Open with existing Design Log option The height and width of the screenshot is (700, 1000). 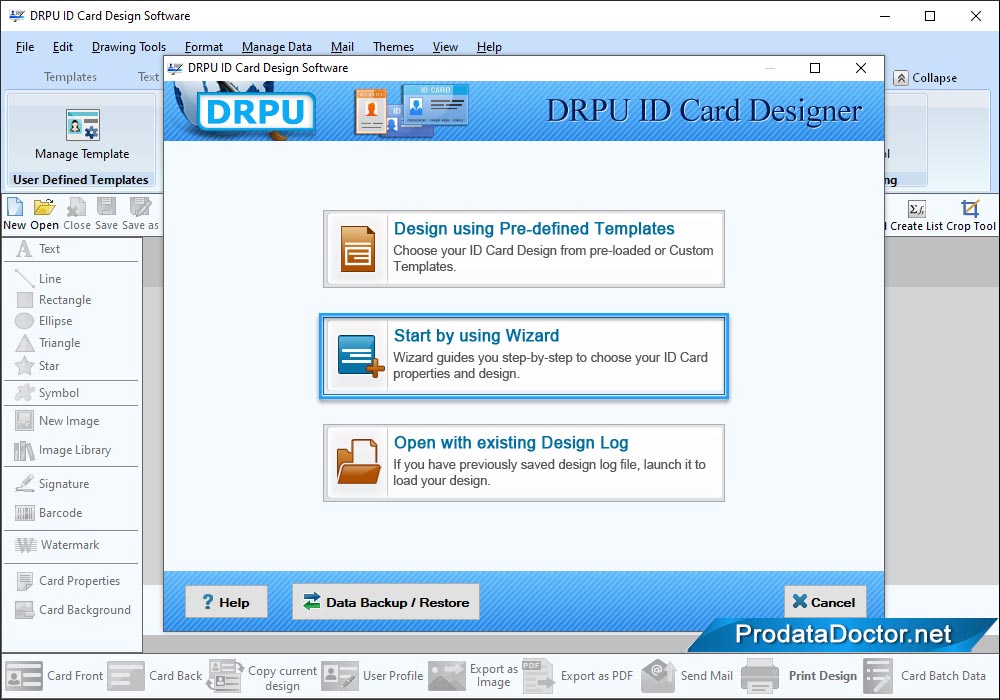(524, 463)
